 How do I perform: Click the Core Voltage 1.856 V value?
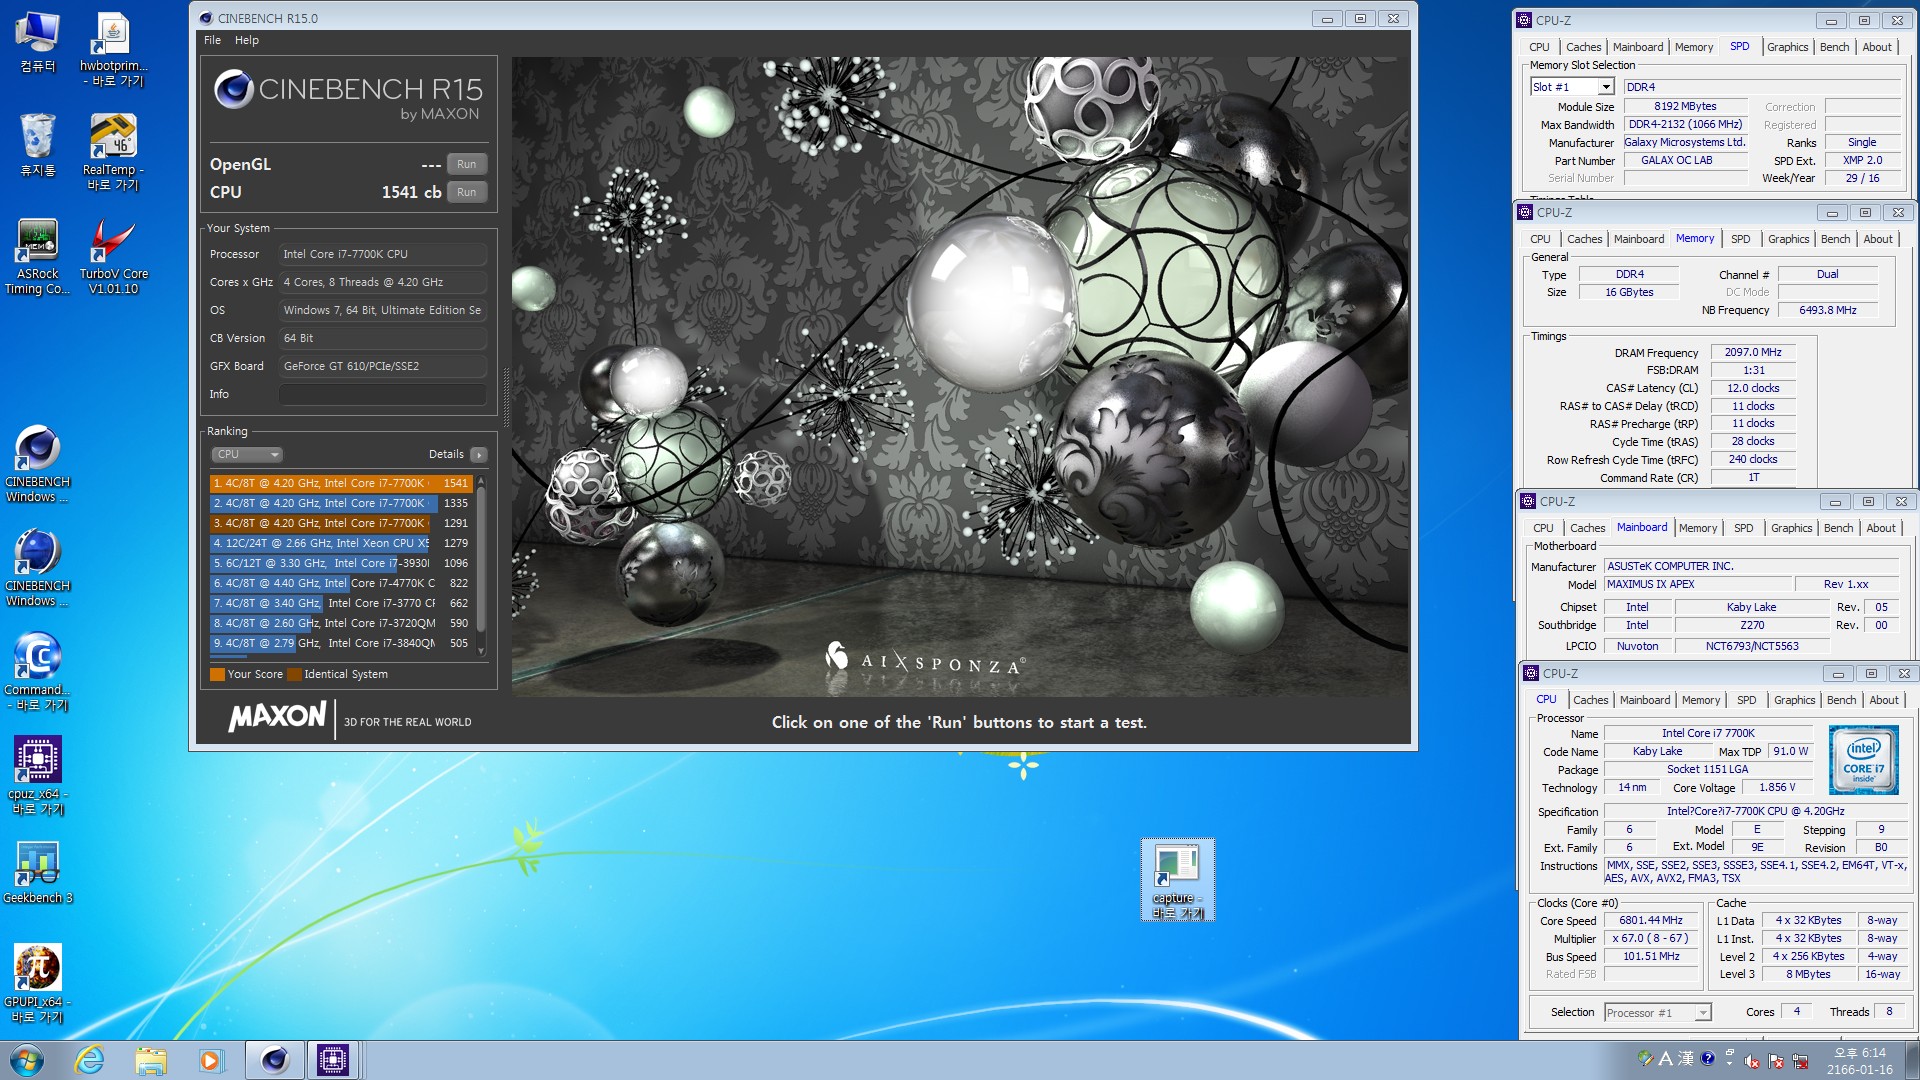coord(1777,788)
